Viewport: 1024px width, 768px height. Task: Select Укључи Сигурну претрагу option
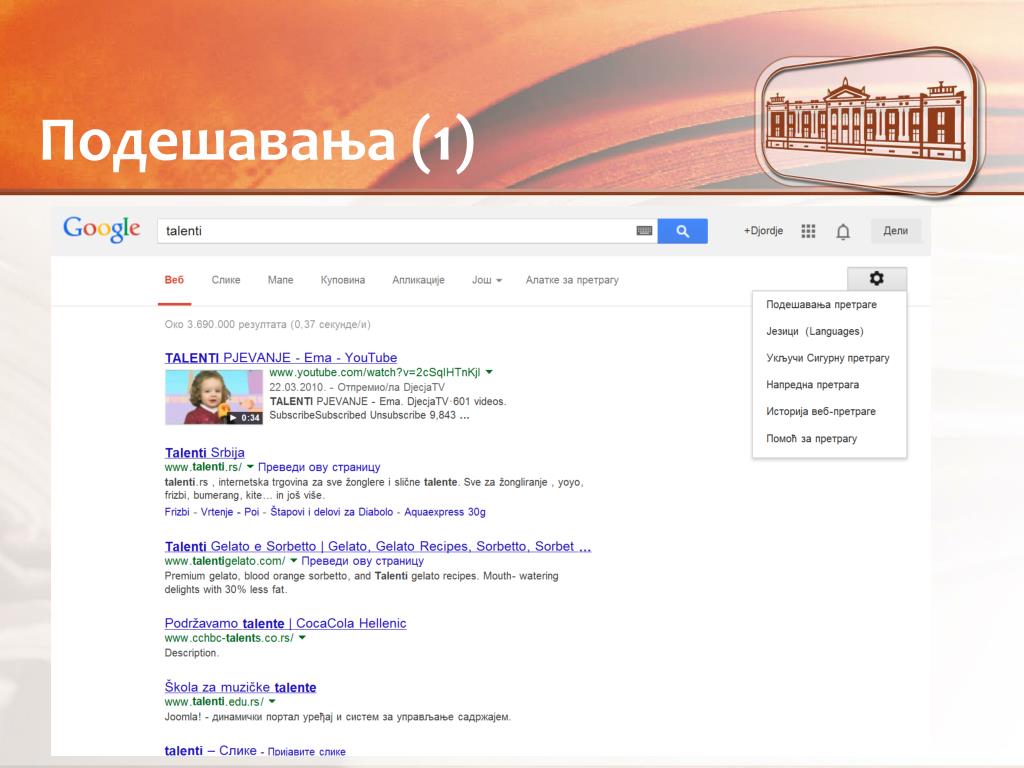[x=829, y=358]
